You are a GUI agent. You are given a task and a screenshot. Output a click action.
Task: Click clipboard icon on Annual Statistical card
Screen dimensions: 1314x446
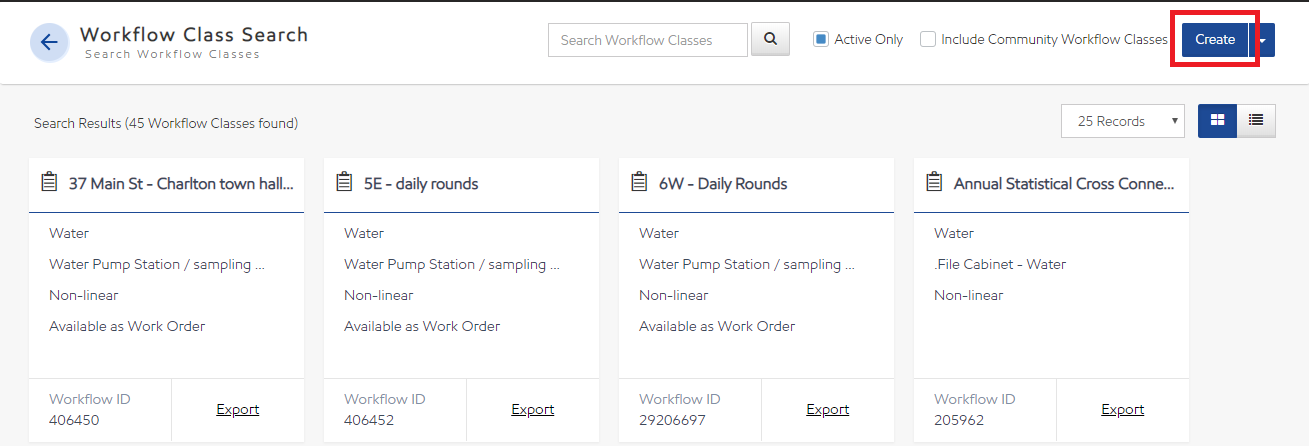(933, 183)
